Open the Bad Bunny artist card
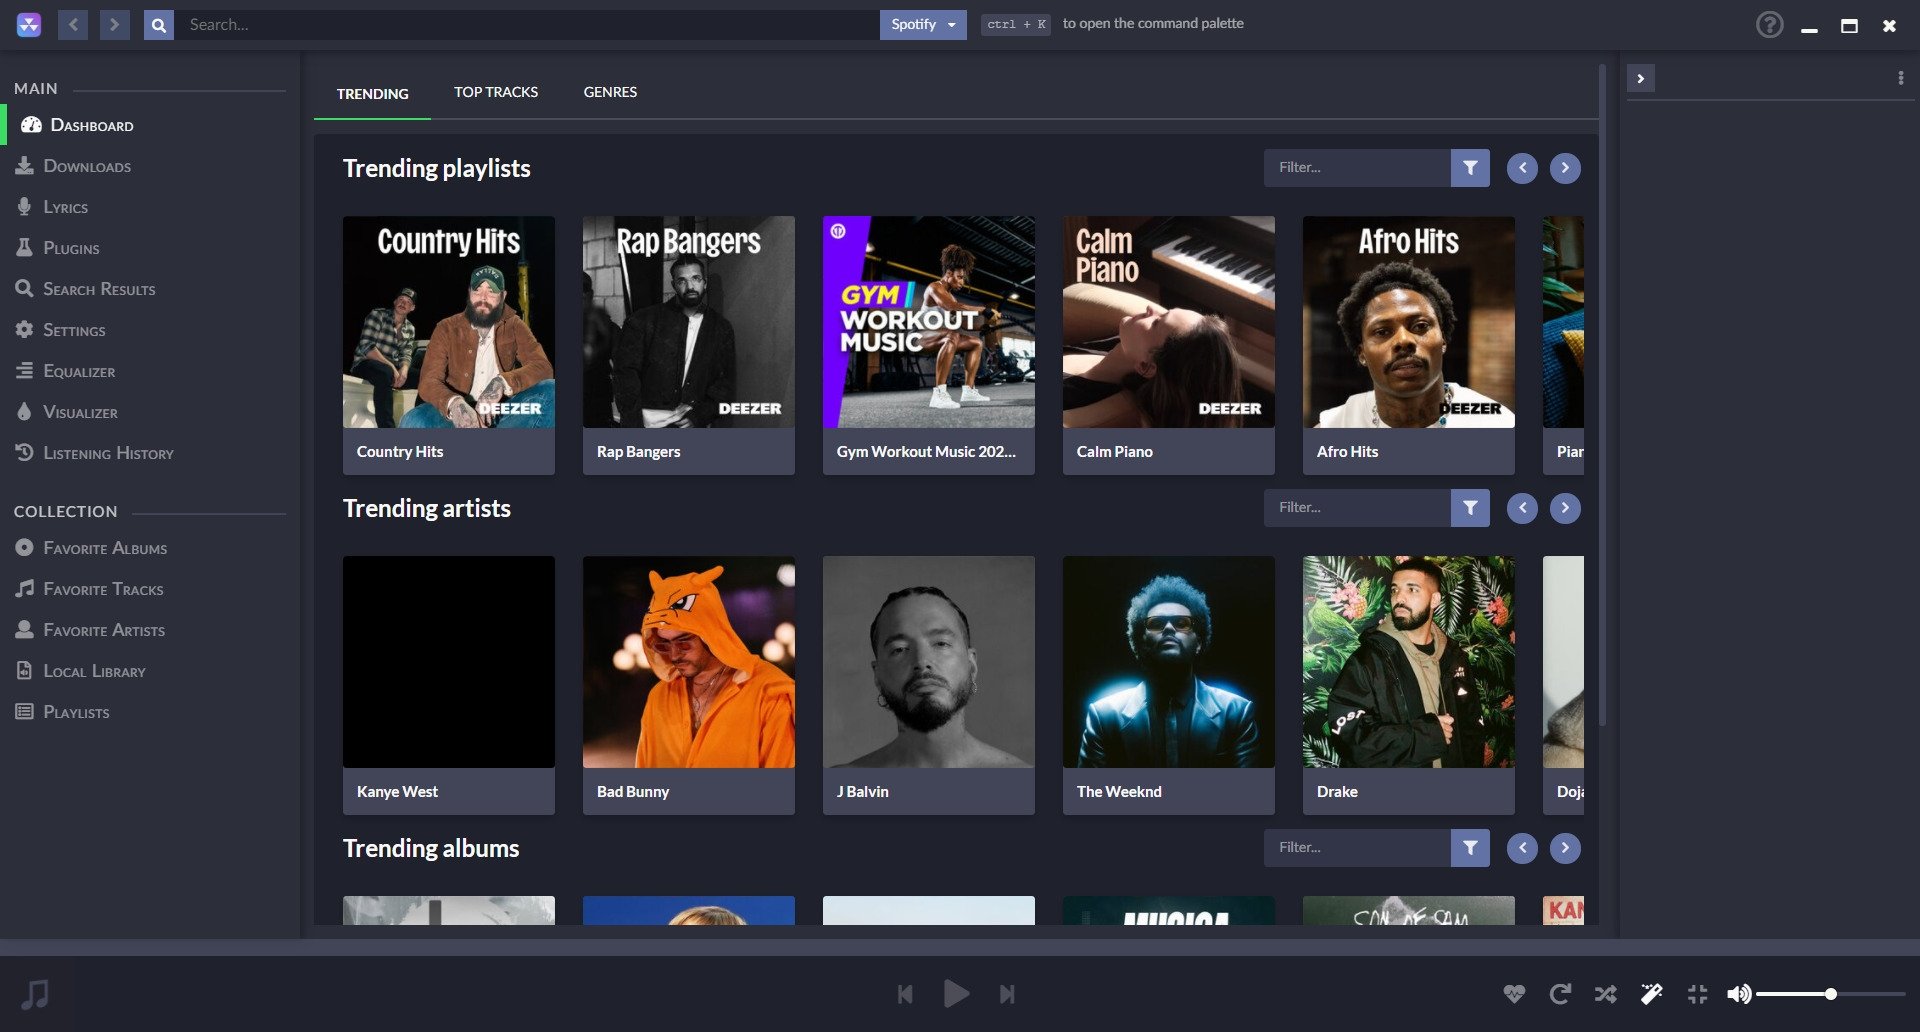 click(x=689, y=685)
